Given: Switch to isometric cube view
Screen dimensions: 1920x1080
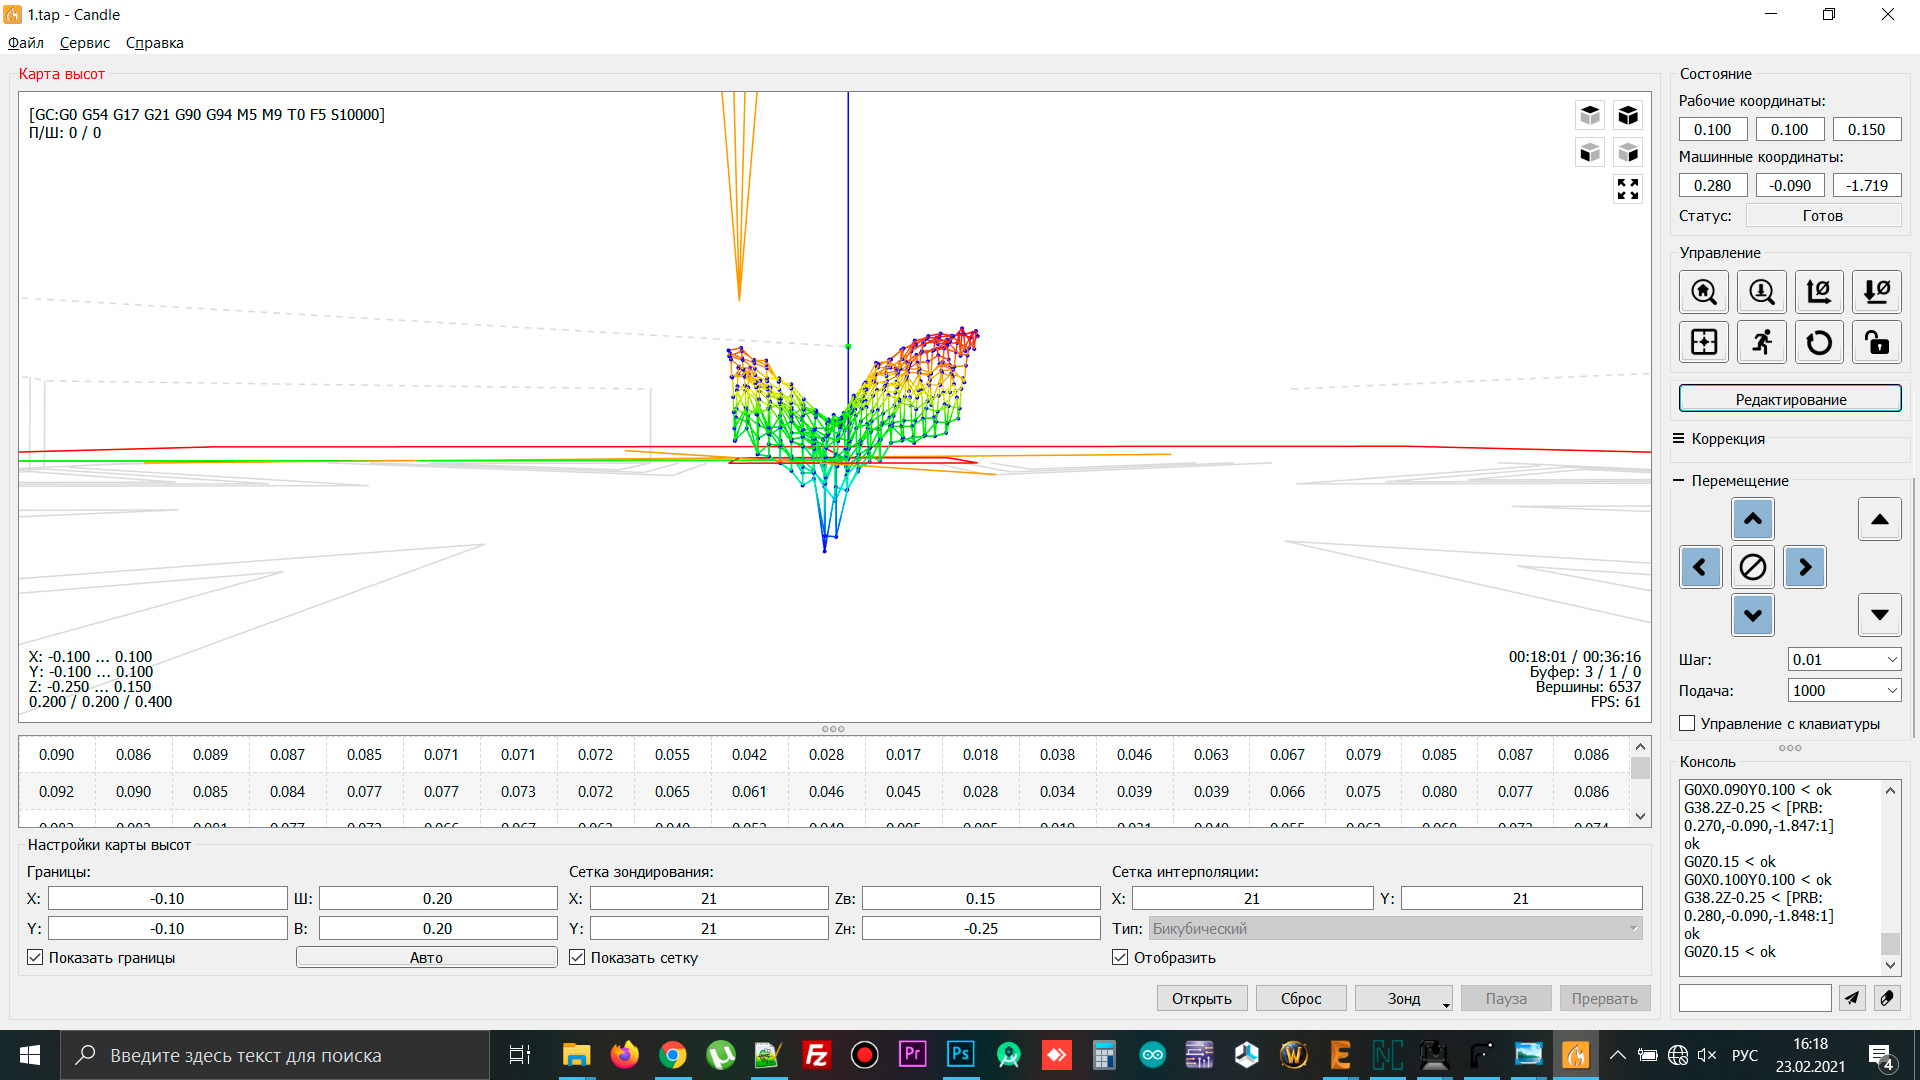Looking at the screenshot, I should [1628, 115].
